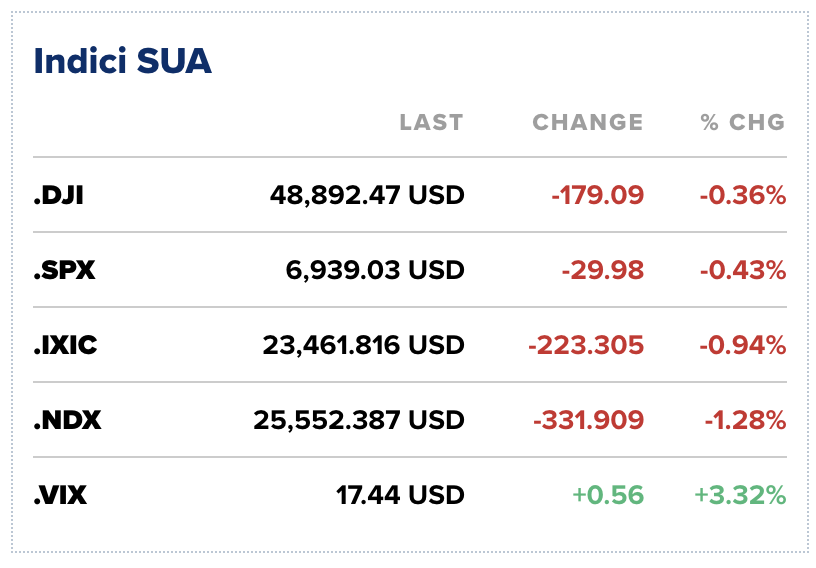
Task: Click the green +3.32% percent change
Action: (740, 495)
